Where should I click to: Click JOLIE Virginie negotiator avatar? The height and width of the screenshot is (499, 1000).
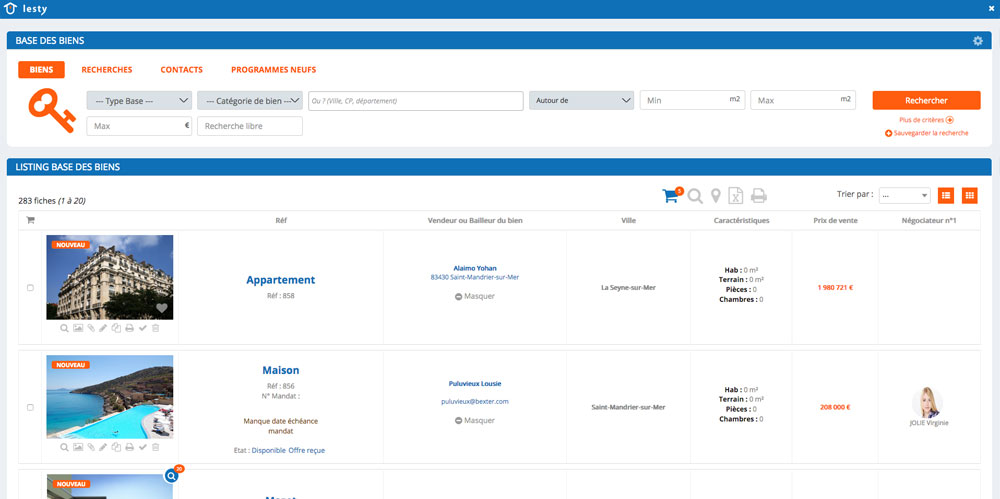click(927, 403)
